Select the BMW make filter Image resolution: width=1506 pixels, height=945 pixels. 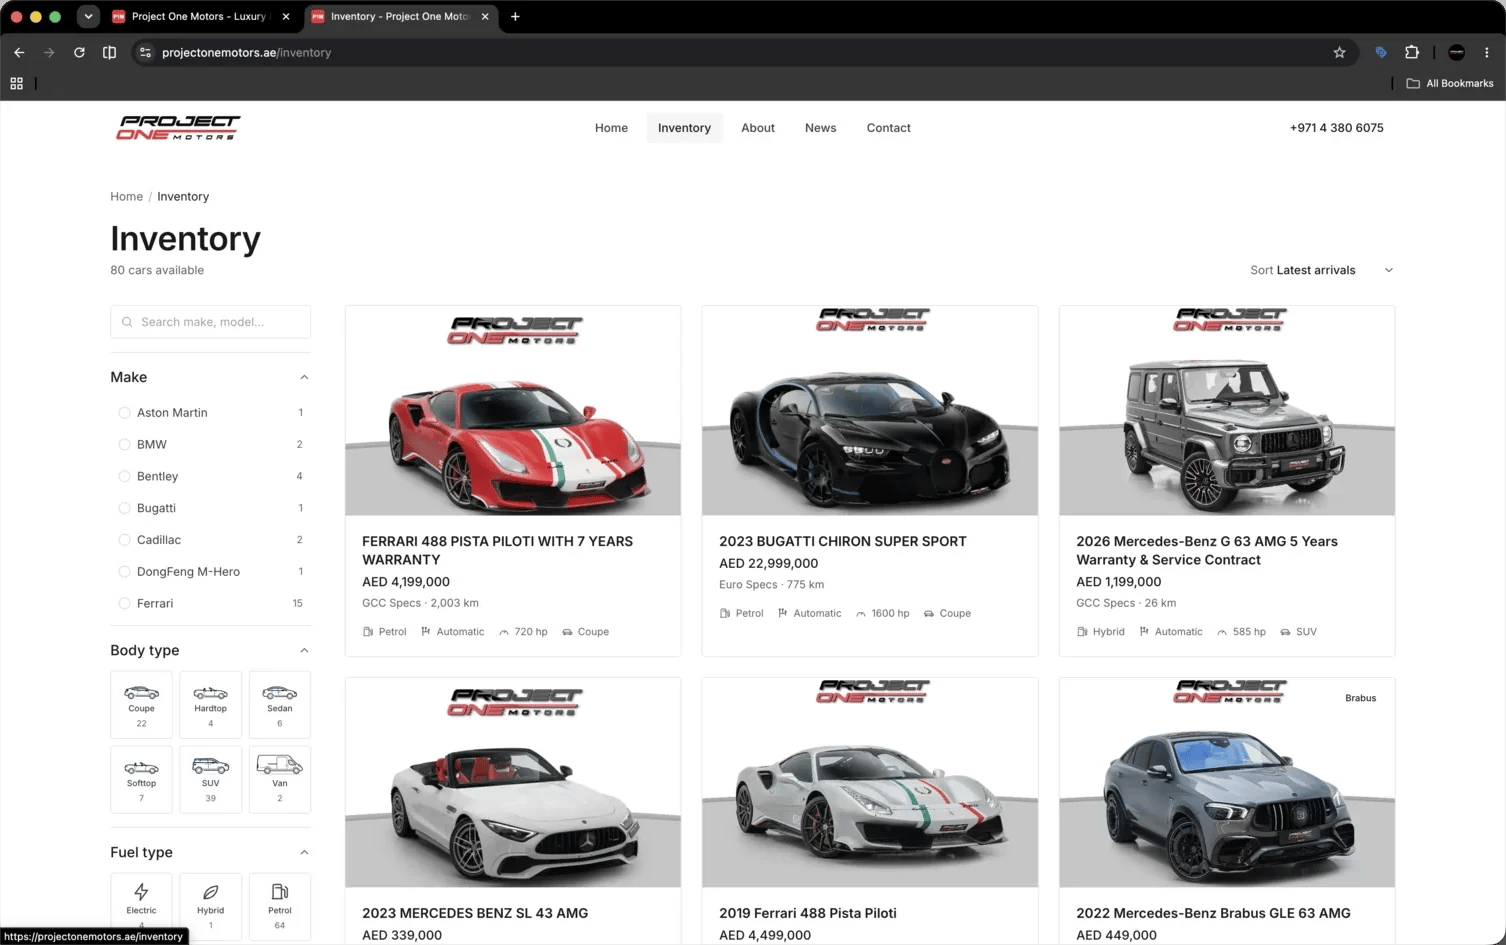pos(210,444)
